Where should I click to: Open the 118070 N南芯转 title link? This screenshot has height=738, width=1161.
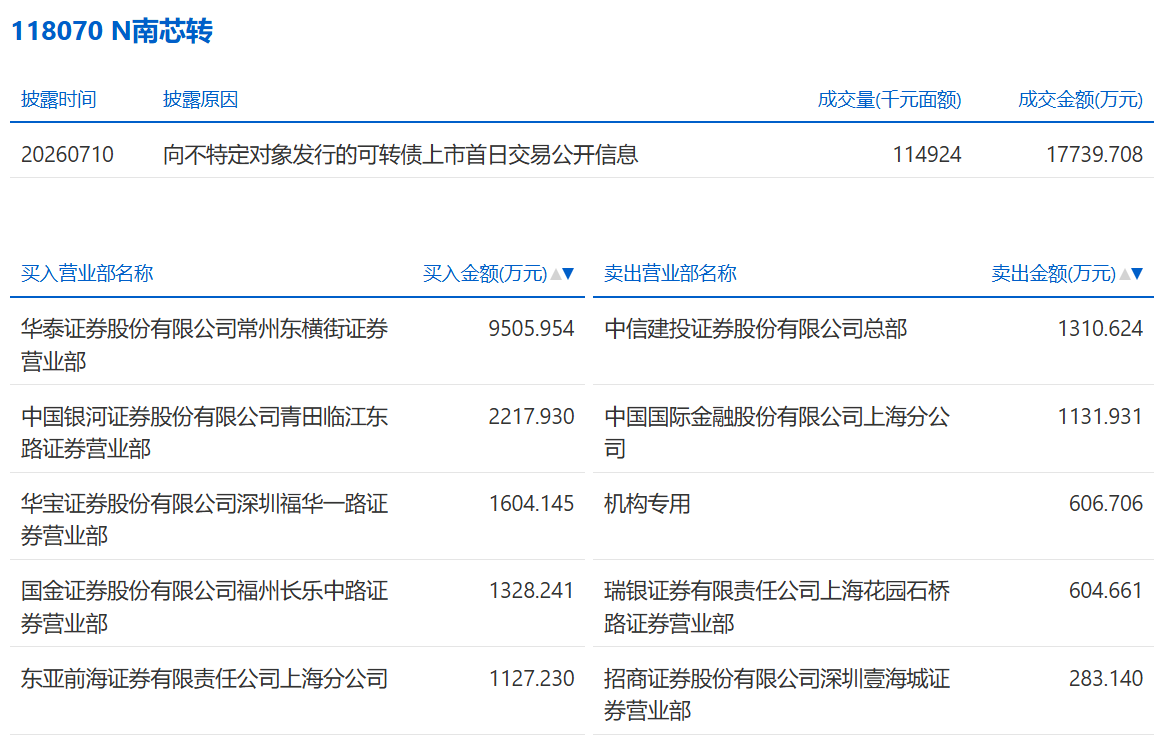(x=112, y=30)
